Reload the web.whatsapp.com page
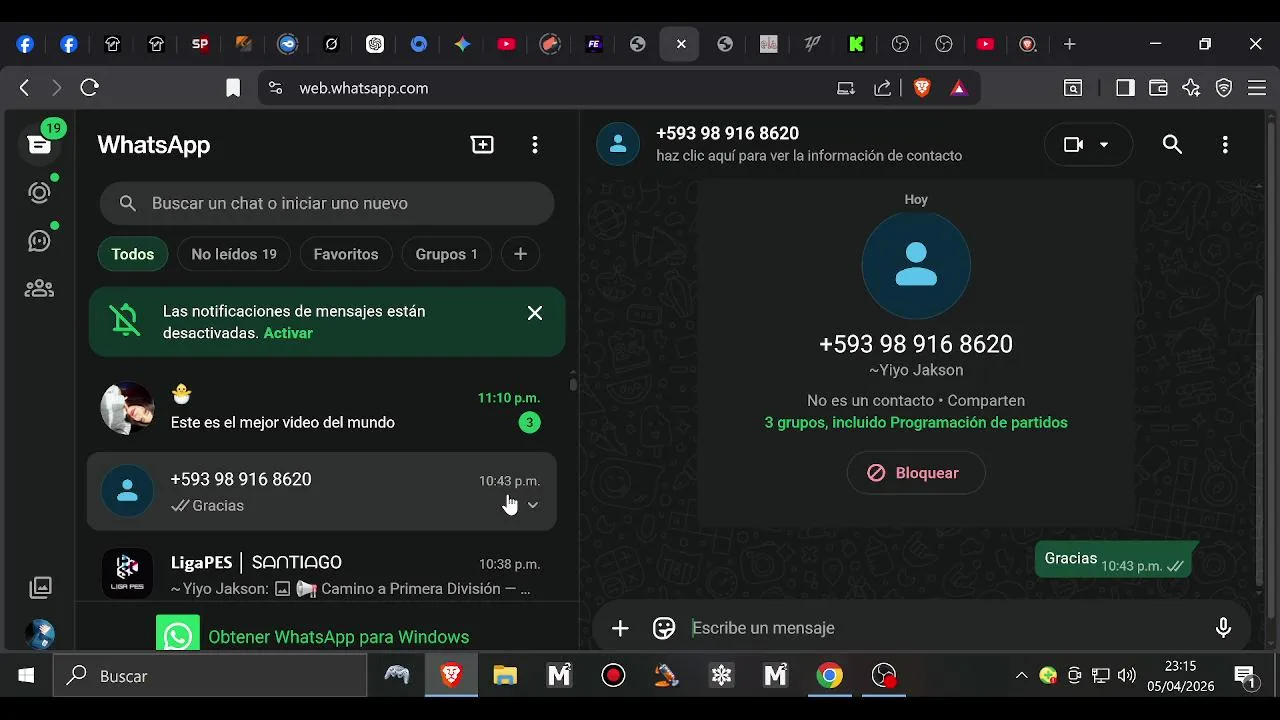The width and height of the screenshot is (1280, 720). click(89, 88)
